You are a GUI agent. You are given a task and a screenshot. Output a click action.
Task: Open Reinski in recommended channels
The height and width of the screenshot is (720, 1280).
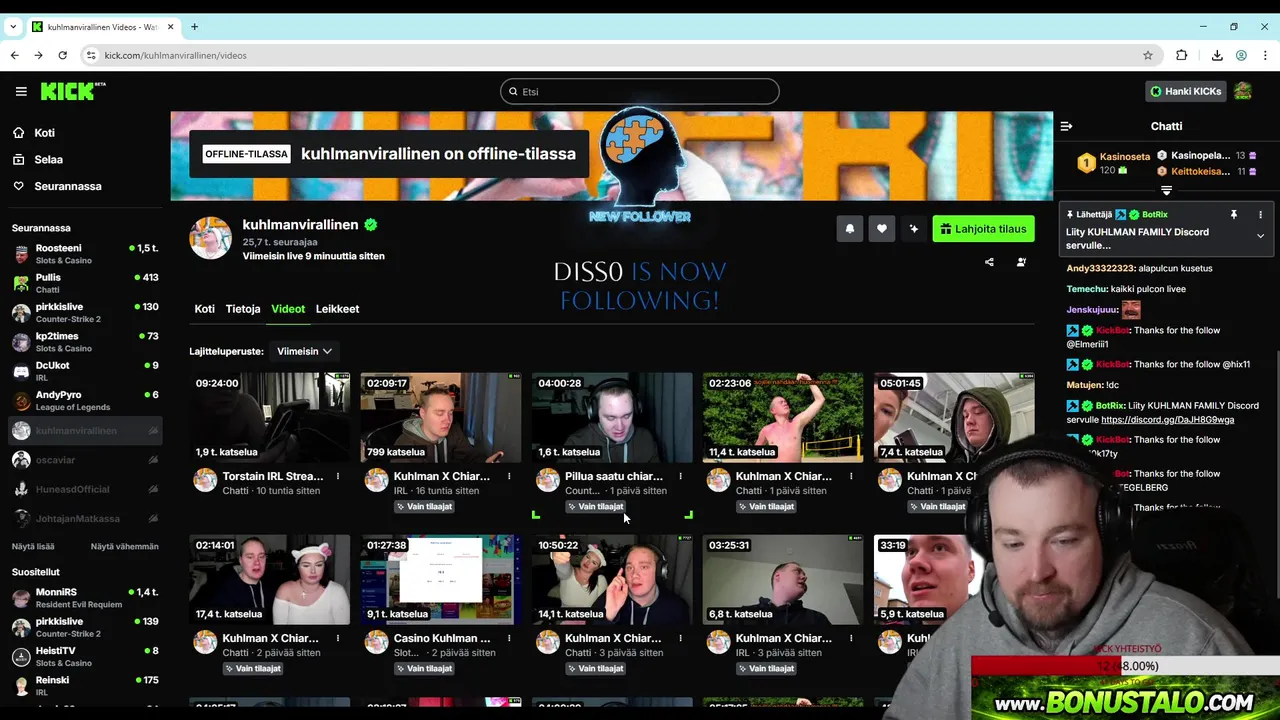85,686
